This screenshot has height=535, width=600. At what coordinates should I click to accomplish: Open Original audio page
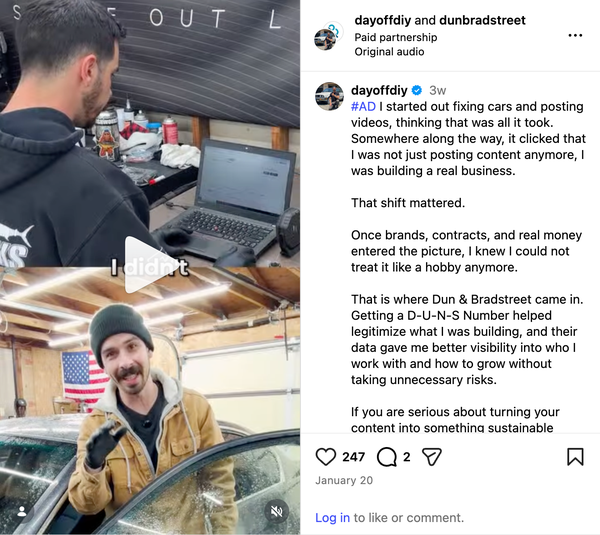click(389, 52)
